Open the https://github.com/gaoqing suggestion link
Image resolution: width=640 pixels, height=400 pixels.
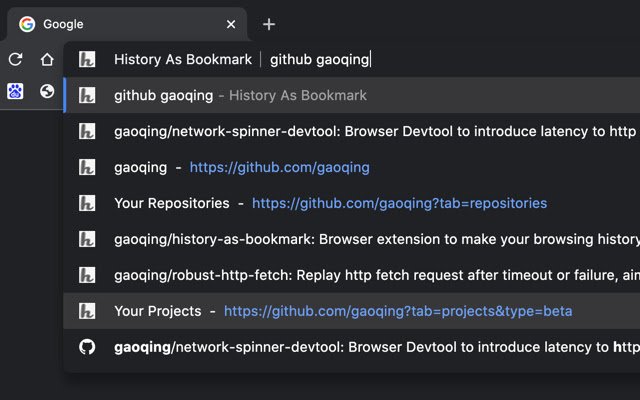pyautogui.click(x=280, y=167)
